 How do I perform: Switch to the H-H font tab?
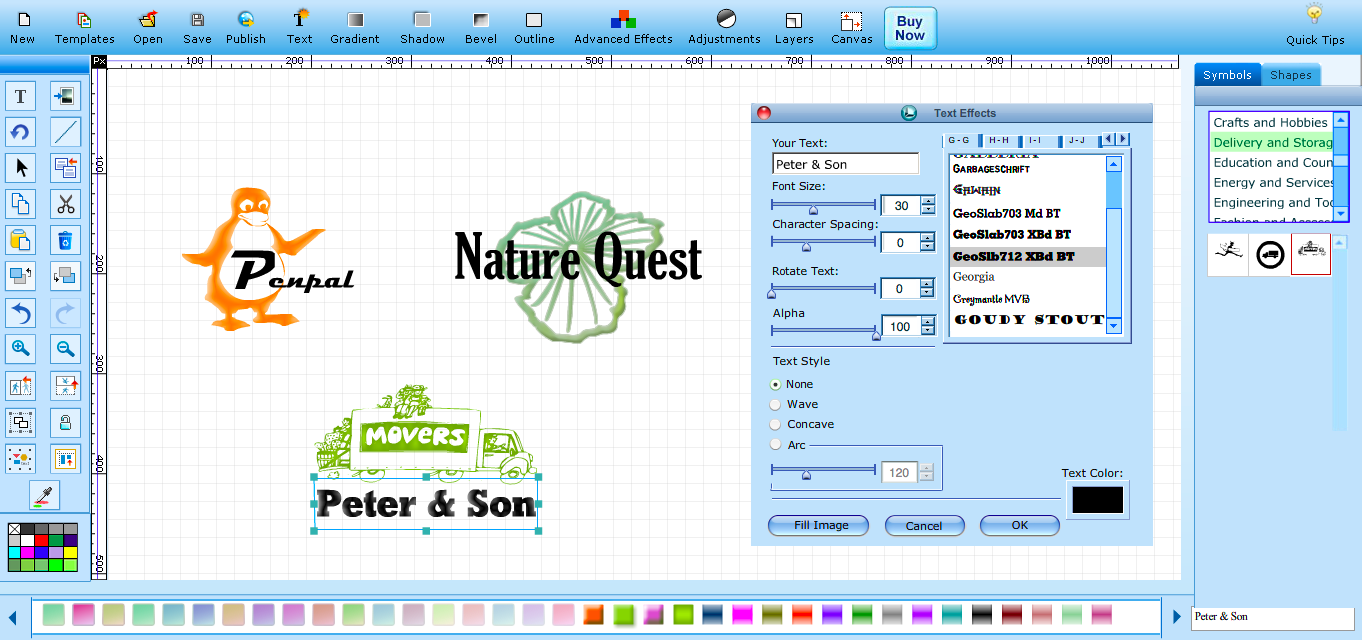point(999,140)
